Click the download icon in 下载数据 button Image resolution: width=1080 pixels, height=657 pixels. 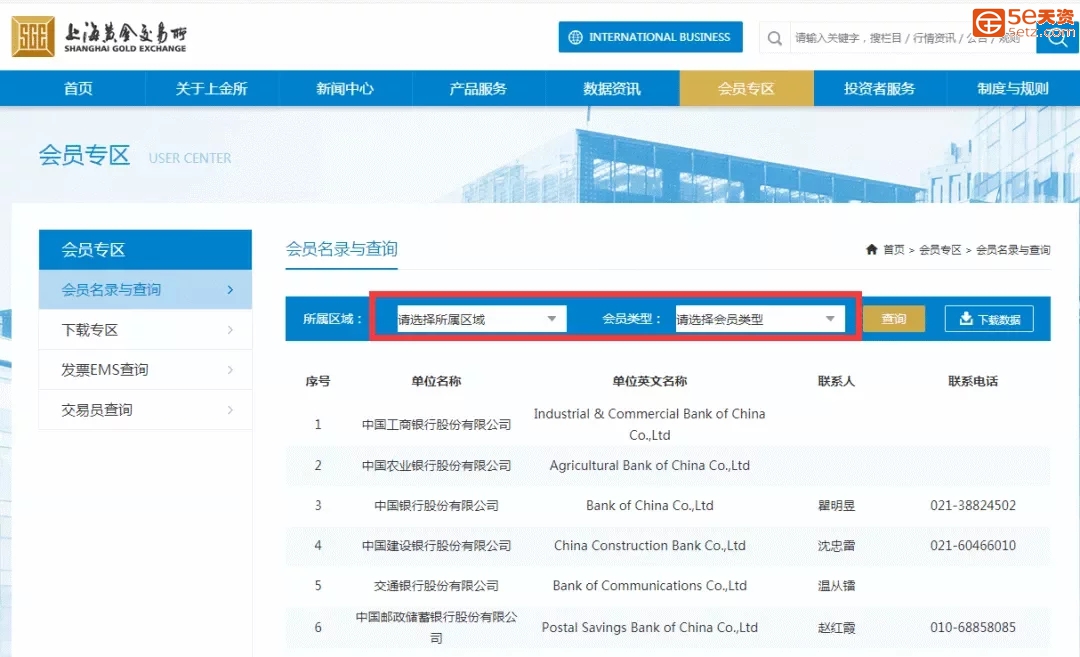(966, 318)
